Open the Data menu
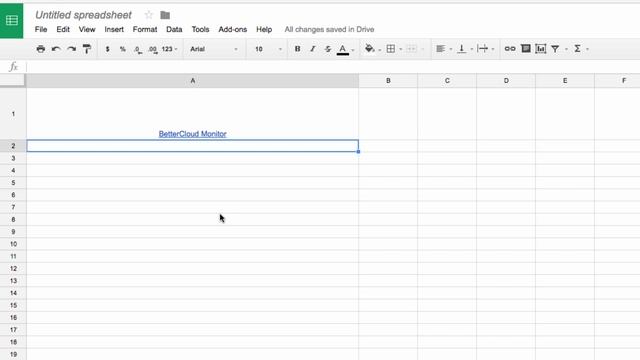640x360 pixels. point(174,29)
